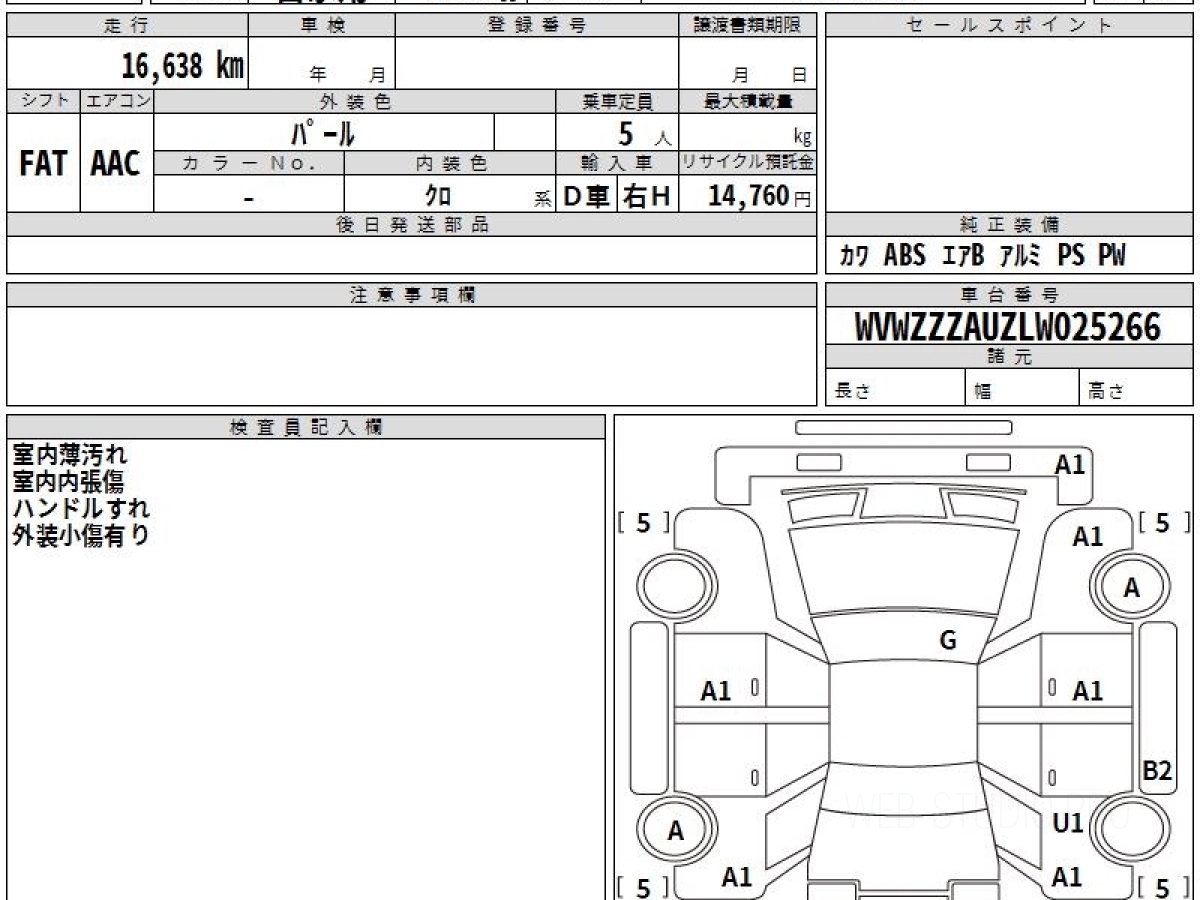Viewport: 1200px width, 900px height.
Task: Select the inspector note 室内内張傷
Action: pyautogui.click(x=68, y=482)
